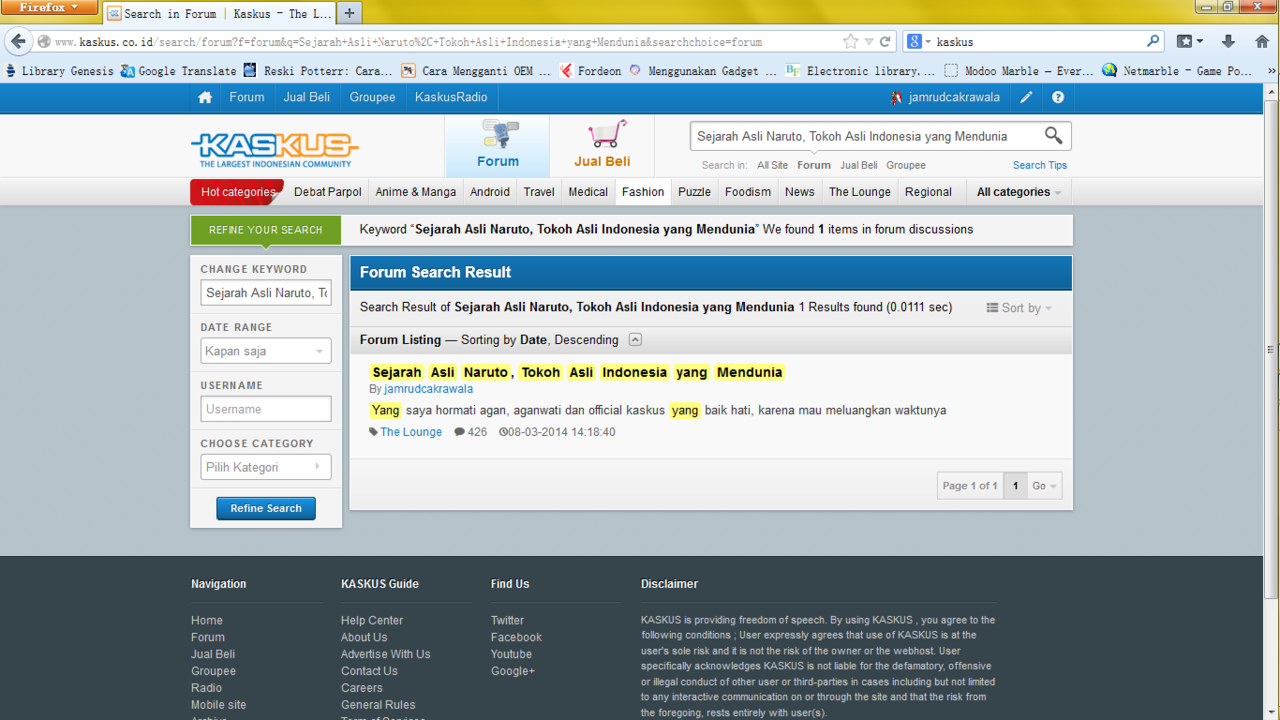Click the browser back arrow button
Image resolution: width=1280 pixels, height=720 pixels.
[x=18, y=42]
